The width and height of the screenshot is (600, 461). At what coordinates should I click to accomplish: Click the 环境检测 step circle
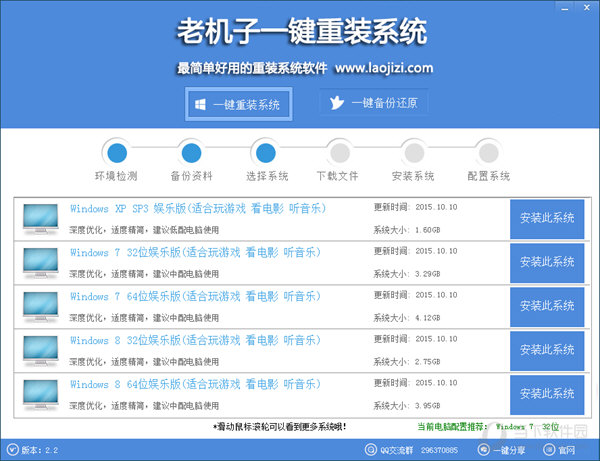tap(118, 153)
